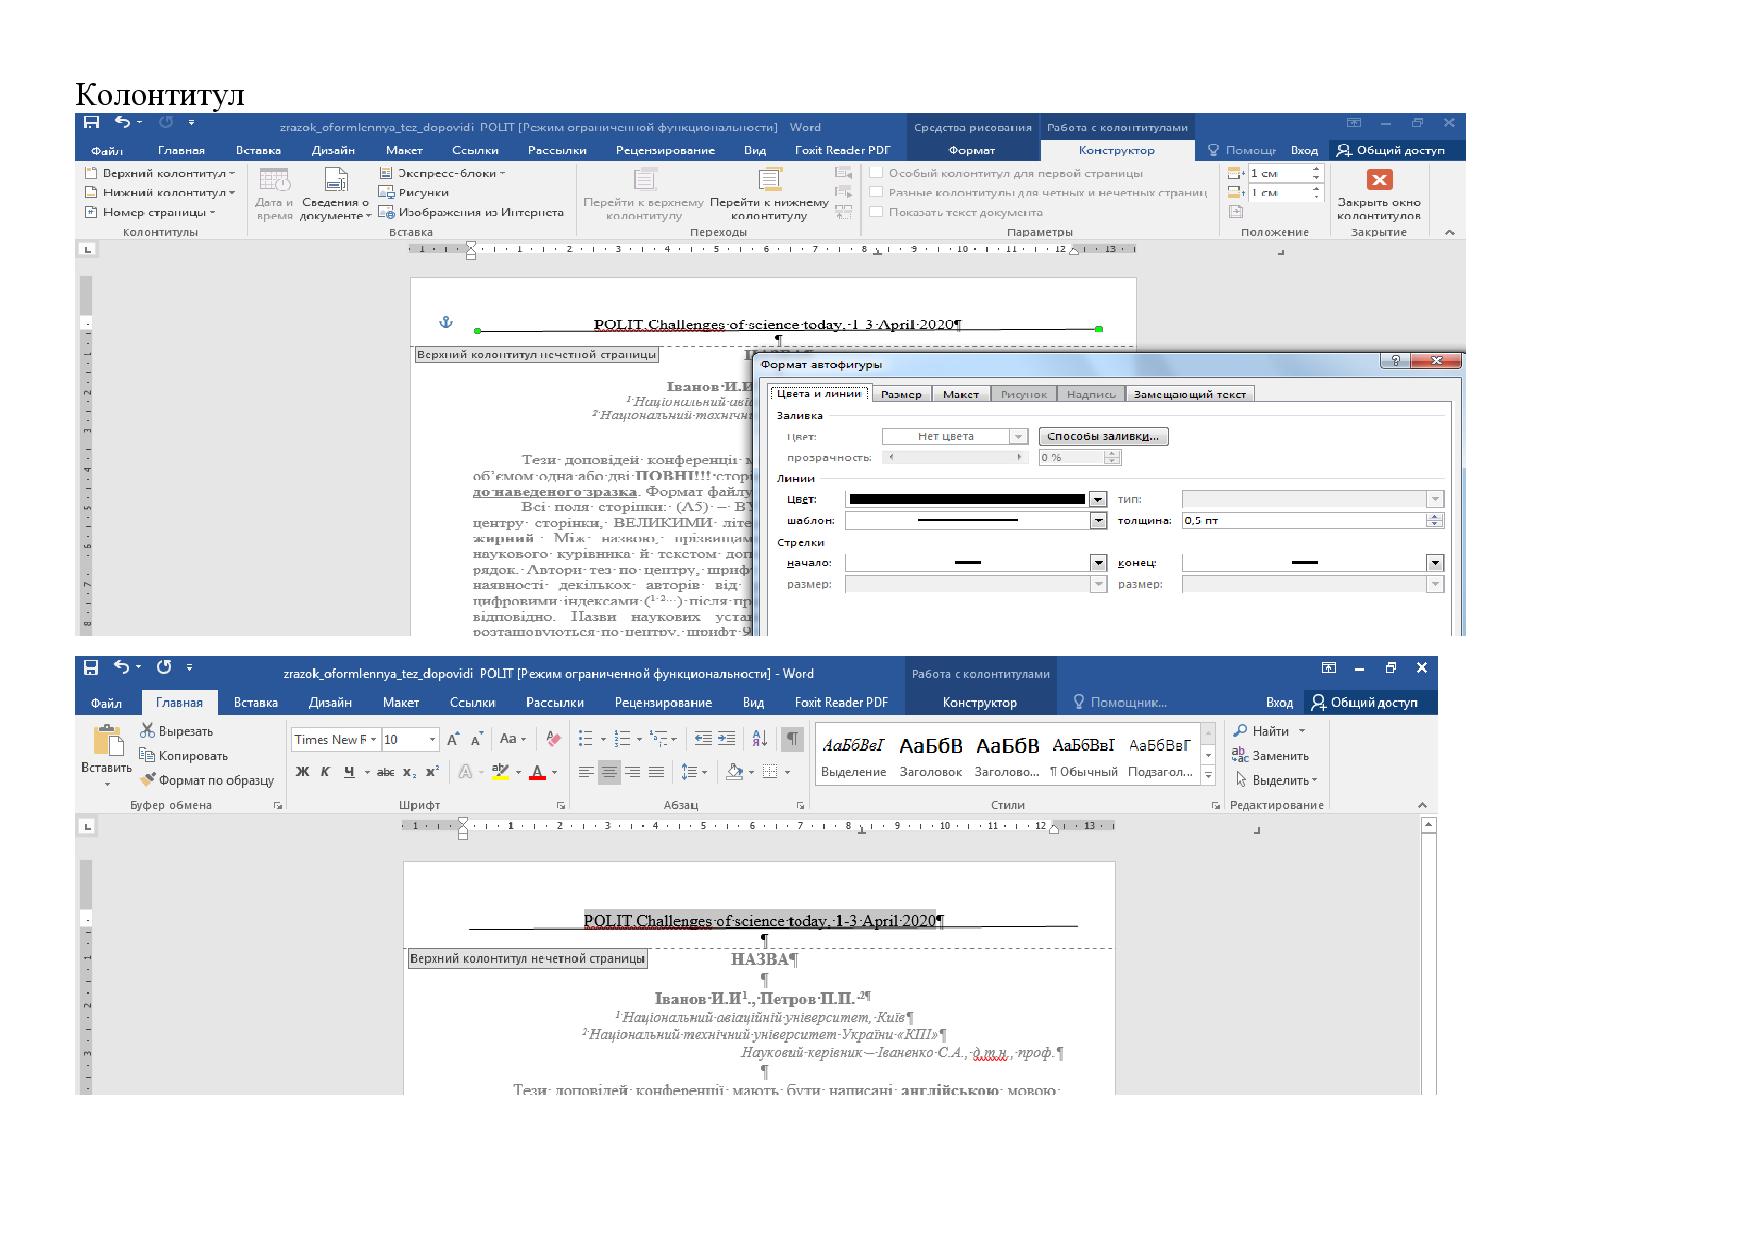Click Go to Footer icon

click(769, 180)
